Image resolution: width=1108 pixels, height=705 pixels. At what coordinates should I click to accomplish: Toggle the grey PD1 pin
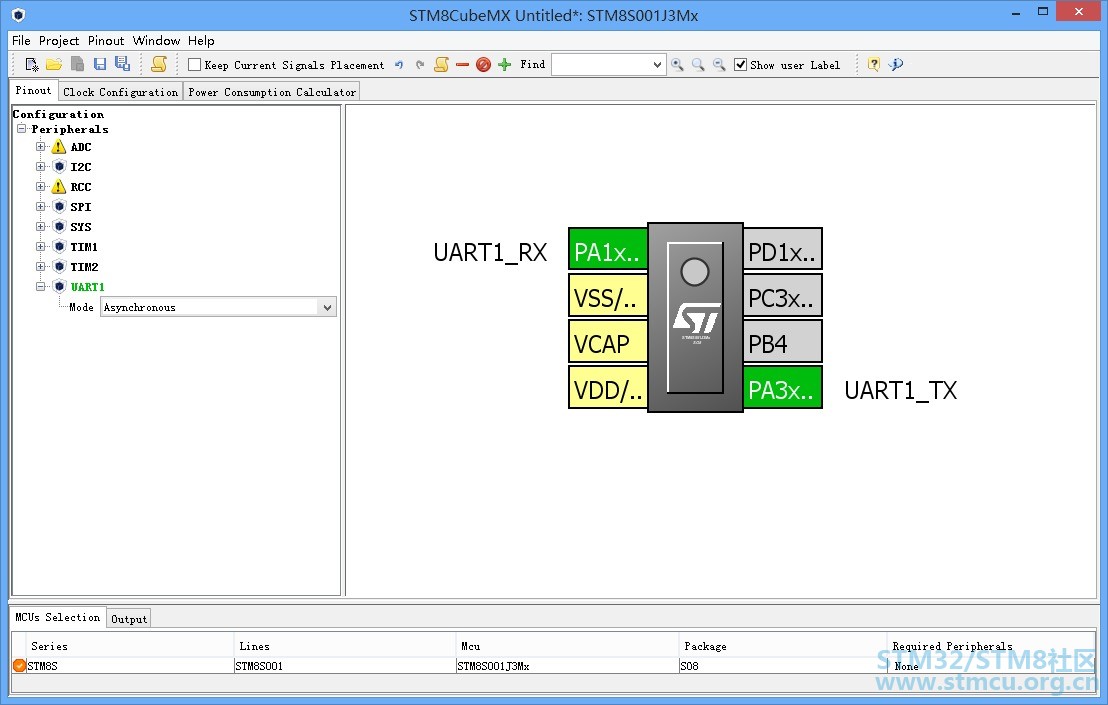pyautogui.click(x=782, y=251)
